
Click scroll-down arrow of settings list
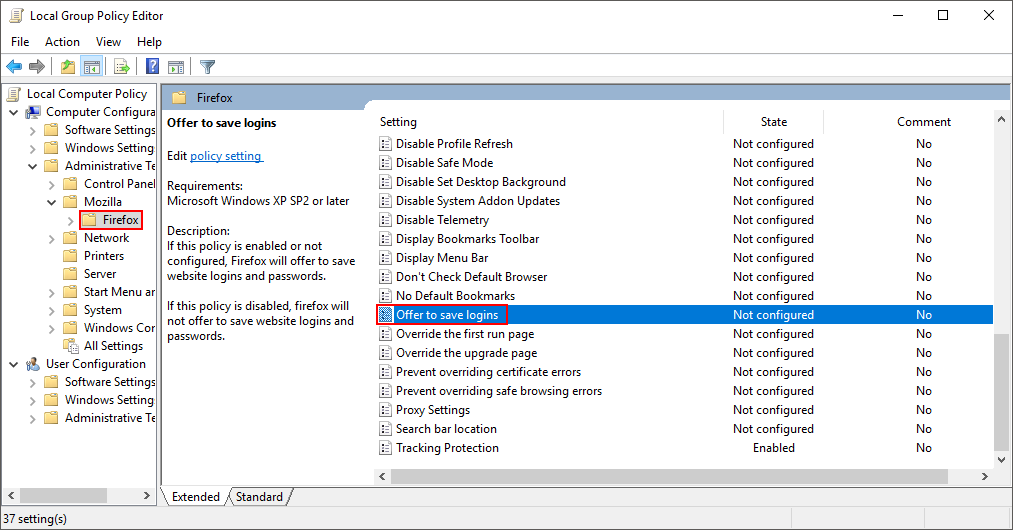[1001, 460]
